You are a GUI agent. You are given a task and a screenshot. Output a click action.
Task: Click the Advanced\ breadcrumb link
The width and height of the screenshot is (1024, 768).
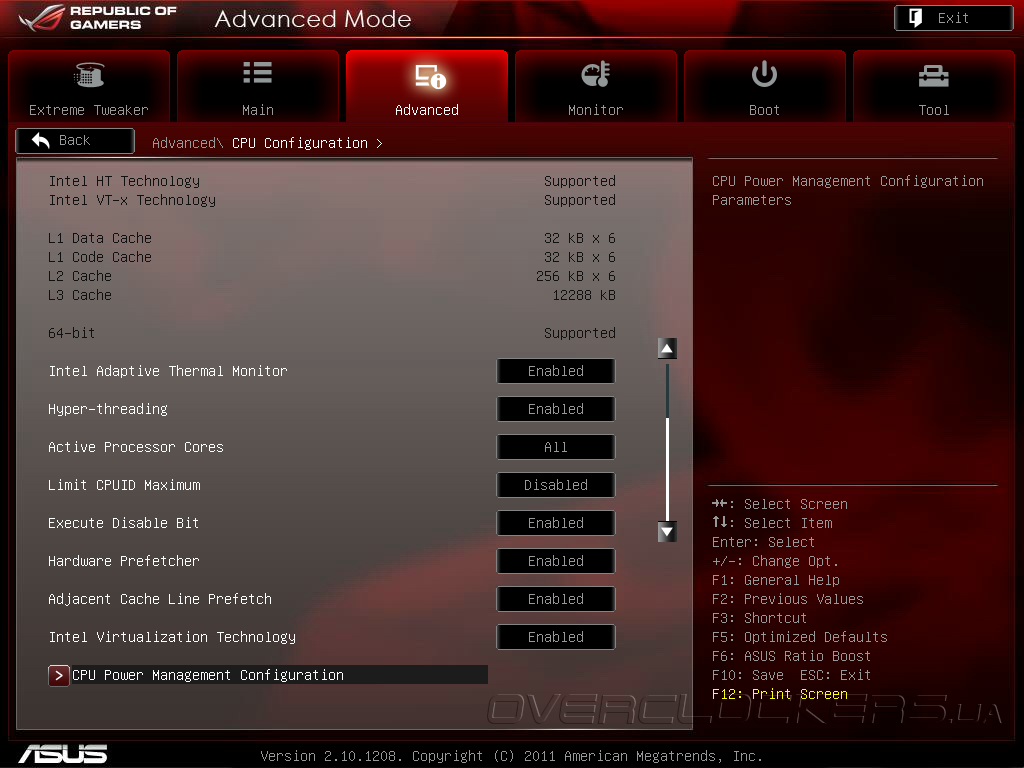187,143
